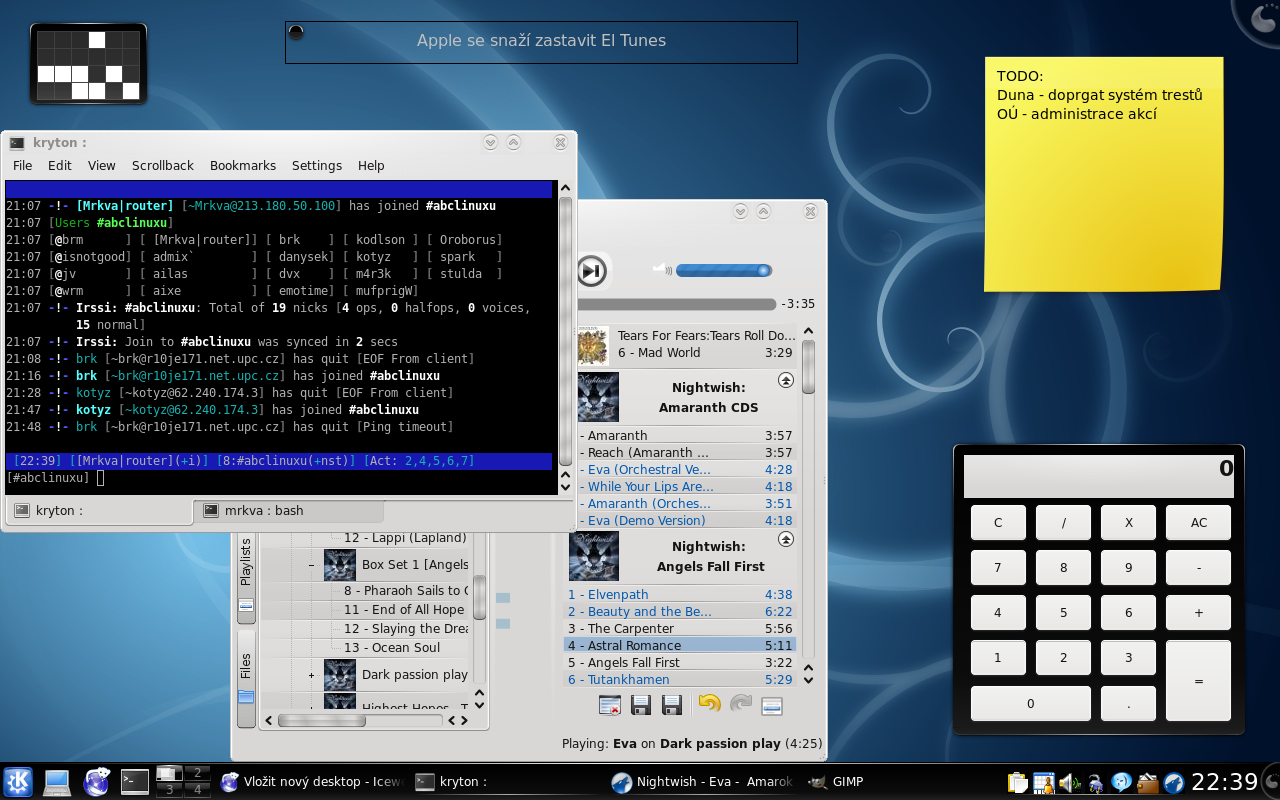1280x800 pixels.
Task: Open the calendar reminder tray icon
Action: (1044, 782)
